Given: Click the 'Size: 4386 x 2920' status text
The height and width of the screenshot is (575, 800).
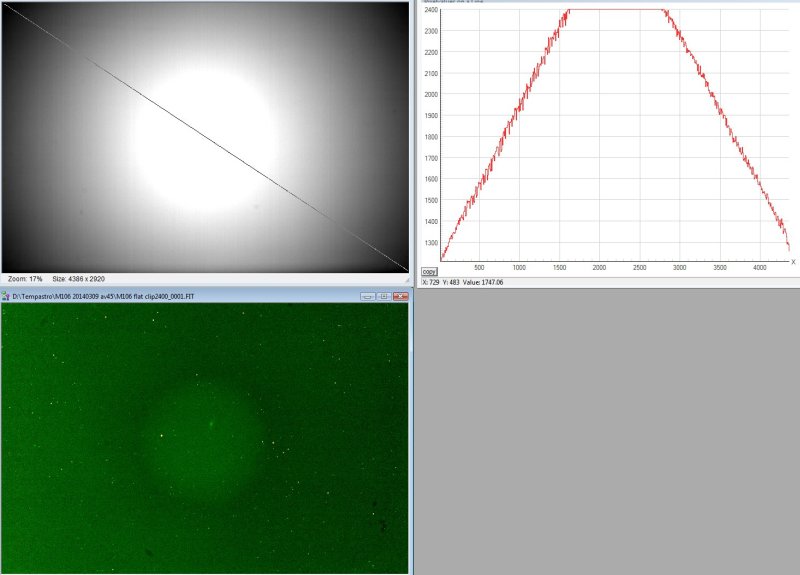Looking at the screenshot, I should click(x=79, y=279).
